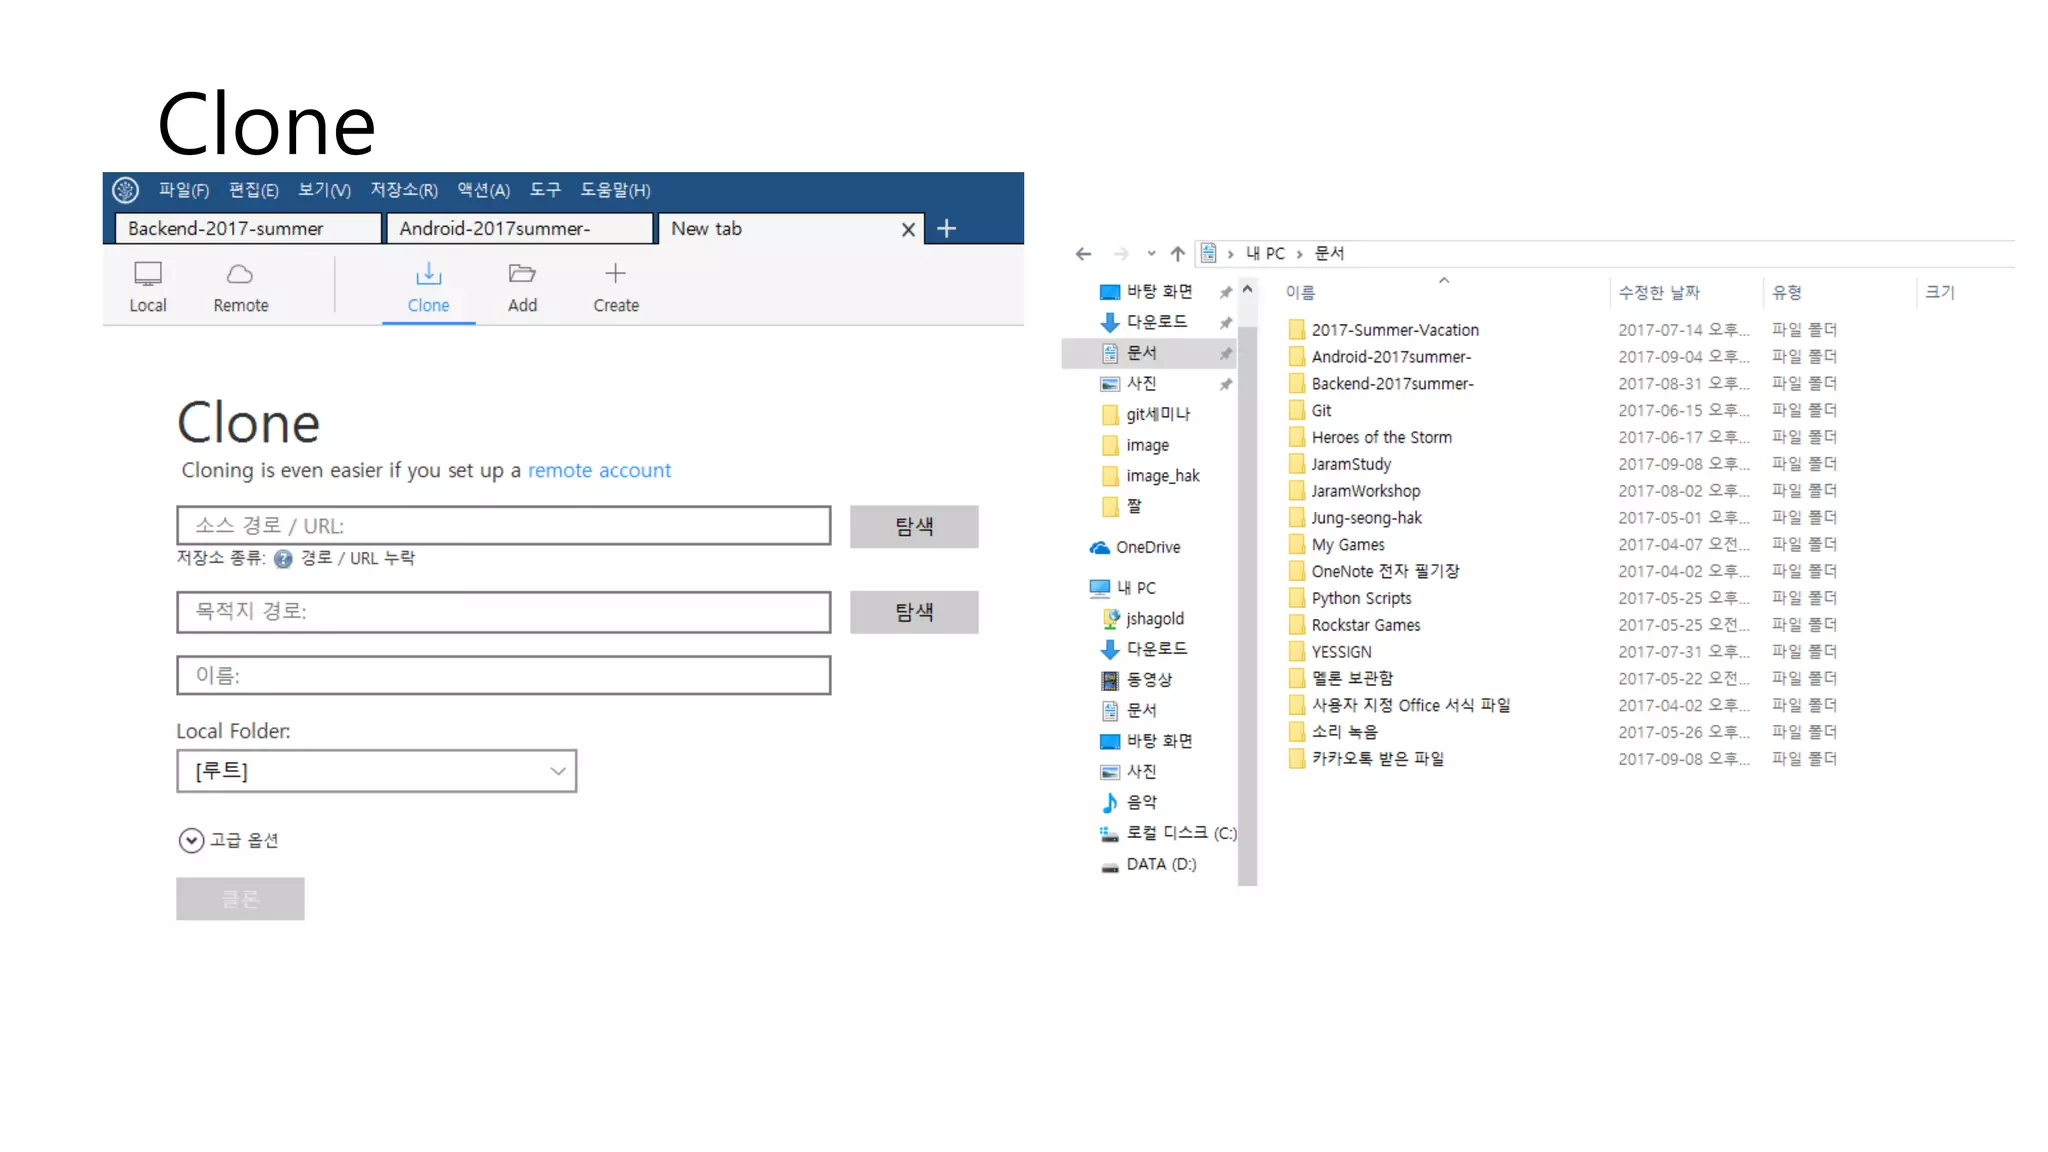Click the Add folder icon
This screenshot has width=2048, height=1152.
point(522,274)
